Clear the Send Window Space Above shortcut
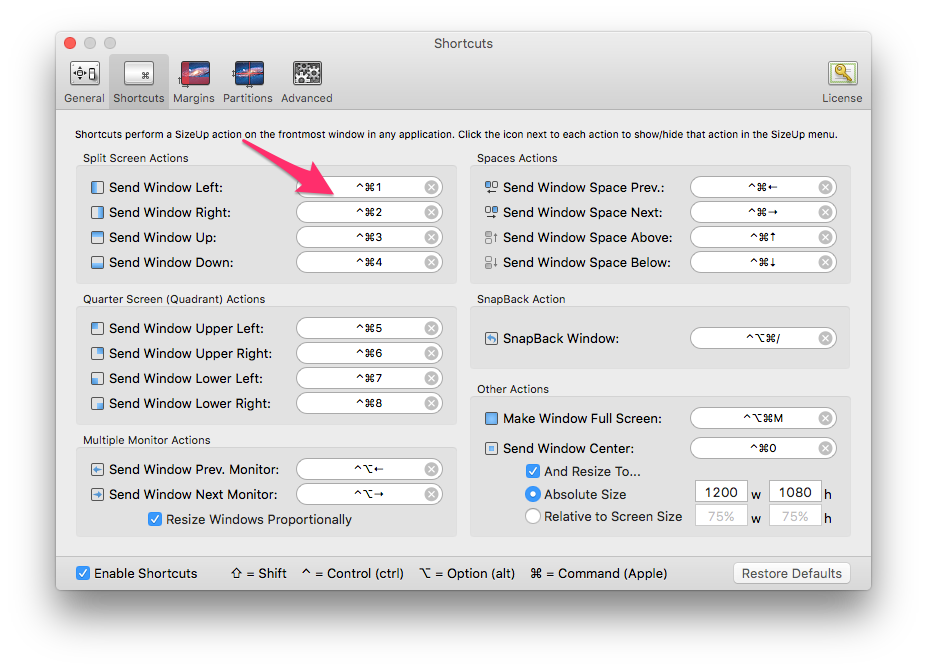The width and height of the screenshot is (927, 670). click(825, 237)
